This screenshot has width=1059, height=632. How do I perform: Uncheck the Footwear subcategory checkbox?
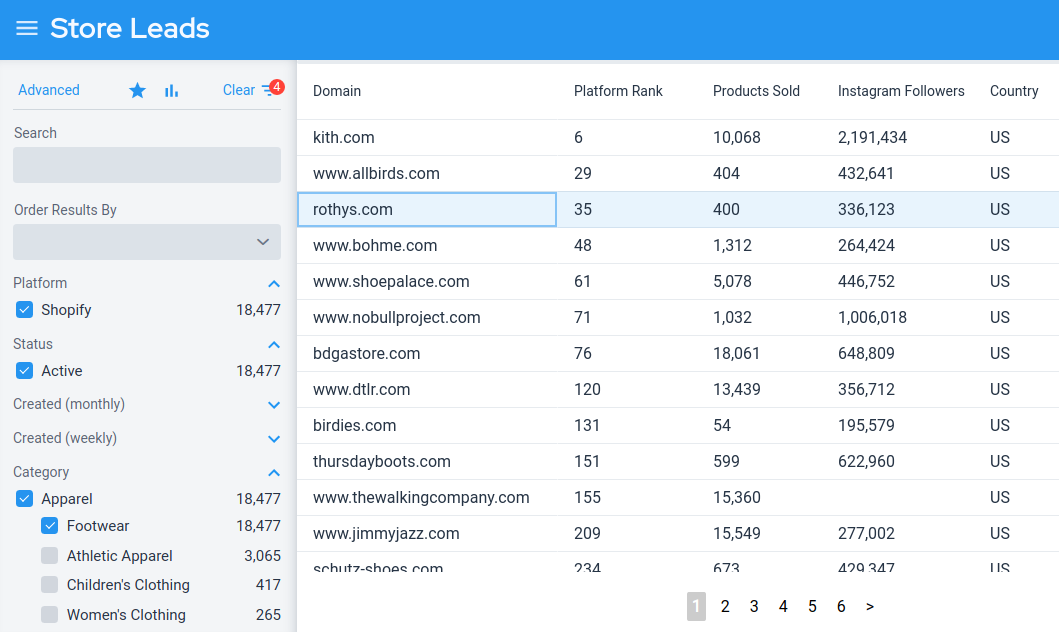[49, 526]
